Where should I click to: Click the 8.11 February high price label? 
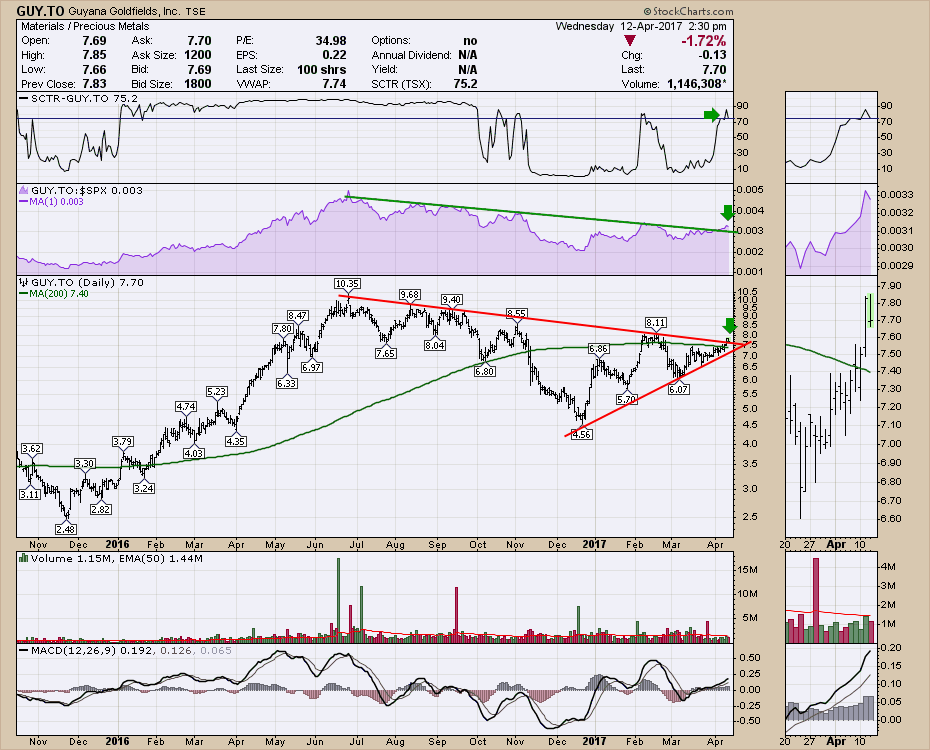click(x=655, y=323)
